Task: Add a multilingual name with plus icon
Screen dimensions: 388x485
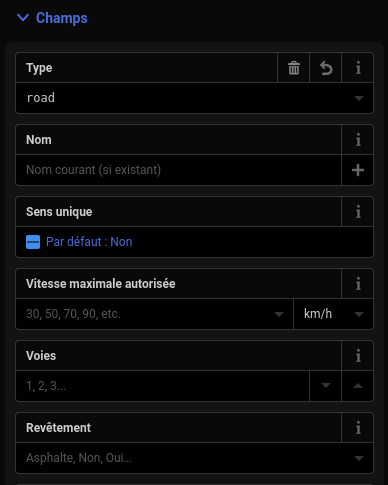Action: tap(358, 170)
